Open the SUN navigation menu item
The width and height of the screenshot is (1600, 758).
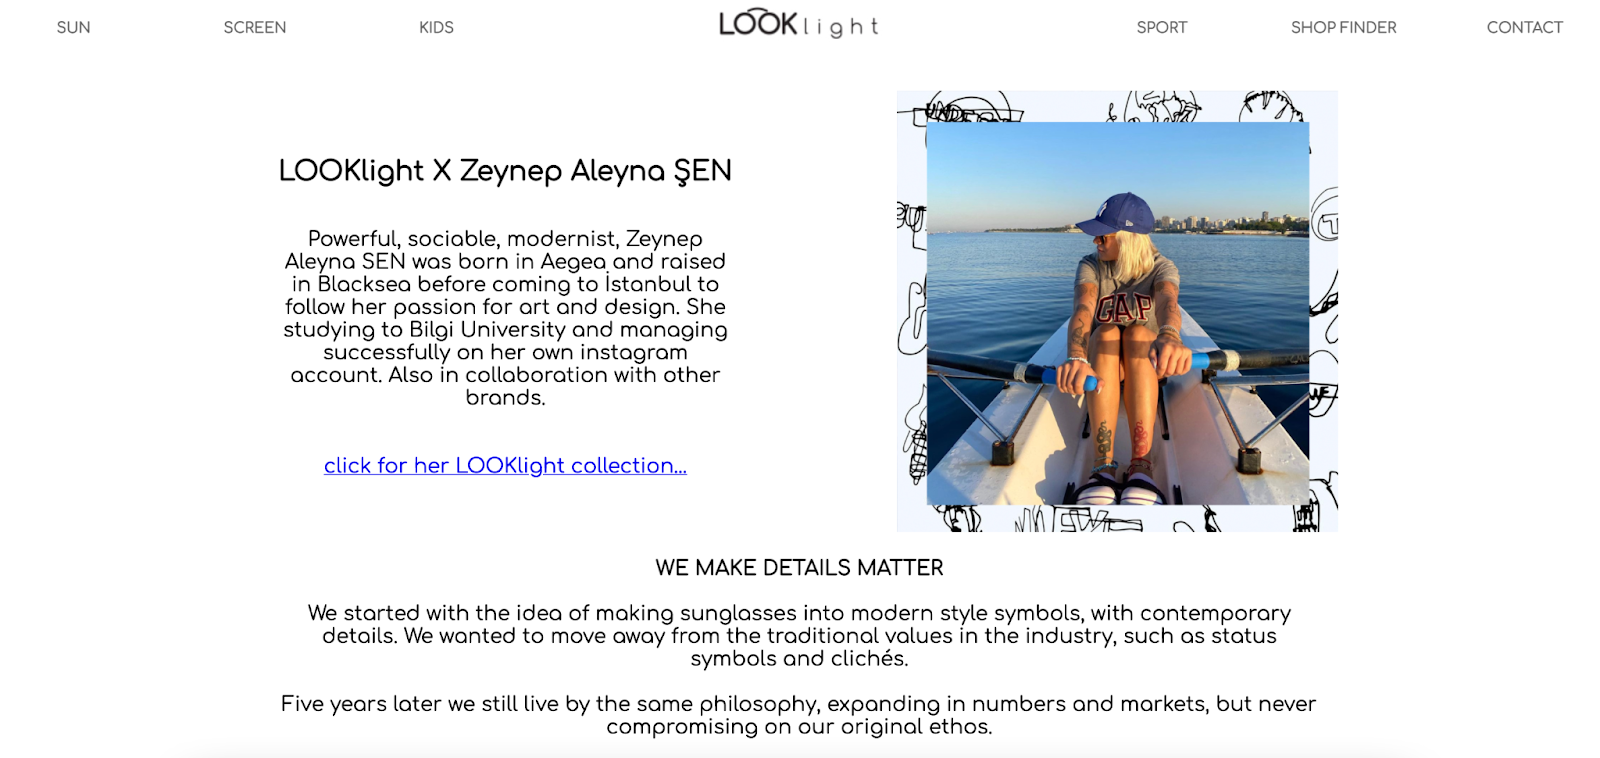pos(73,27)
